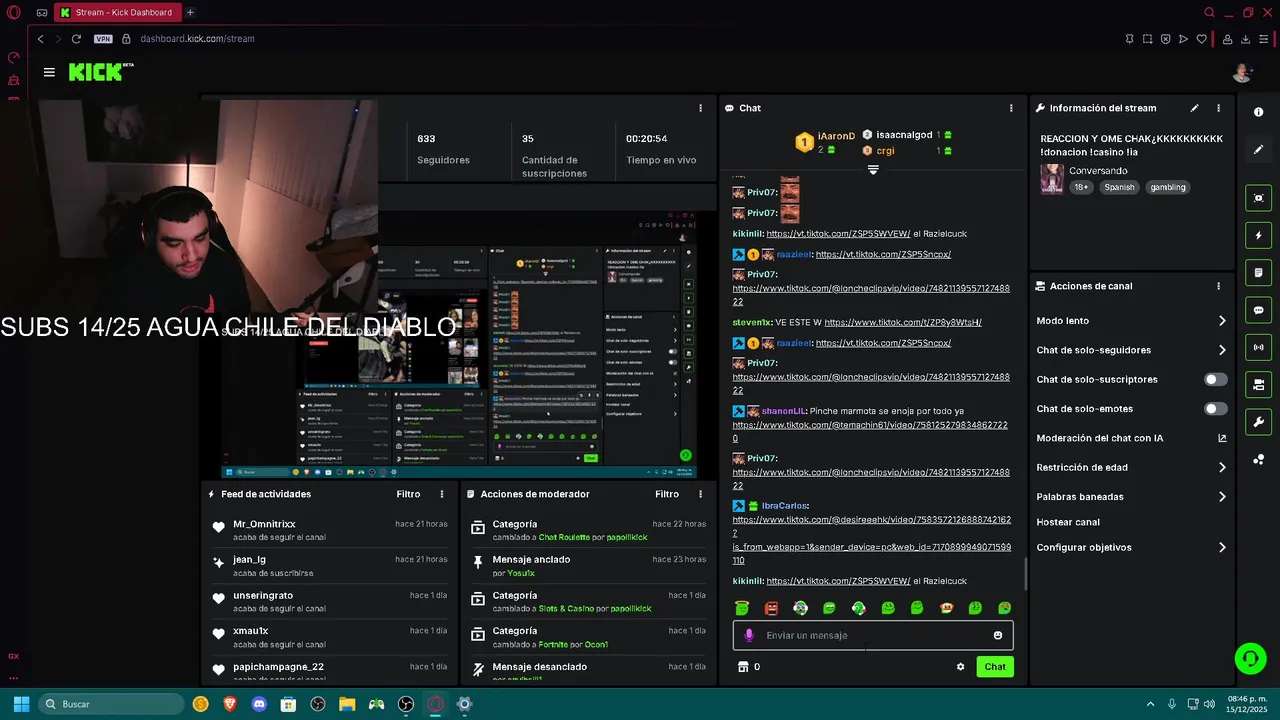
Task: Click the green headset support button
Action: 1250,658
